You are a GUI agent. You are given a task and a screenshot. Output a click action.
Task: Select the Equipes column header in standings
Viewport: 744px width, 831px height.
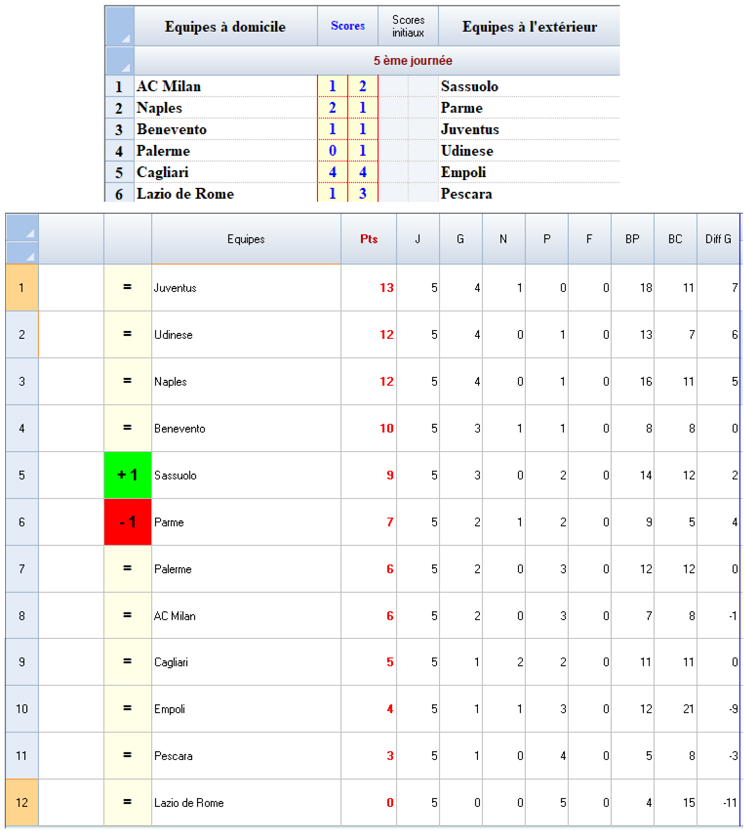click(x=246, y=240)
